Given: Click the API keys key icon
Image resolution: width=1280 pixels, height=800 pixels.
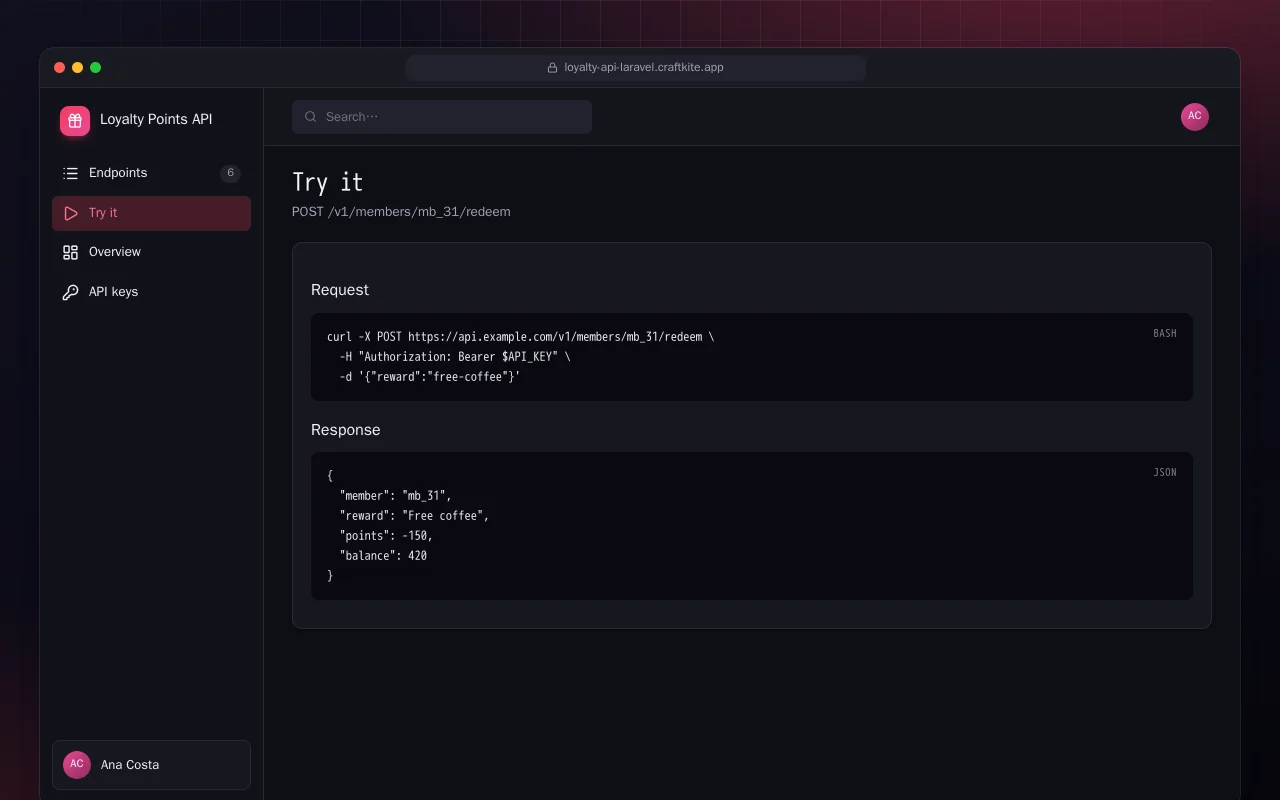Looking at the screenshot, I should tap(70, 292).
